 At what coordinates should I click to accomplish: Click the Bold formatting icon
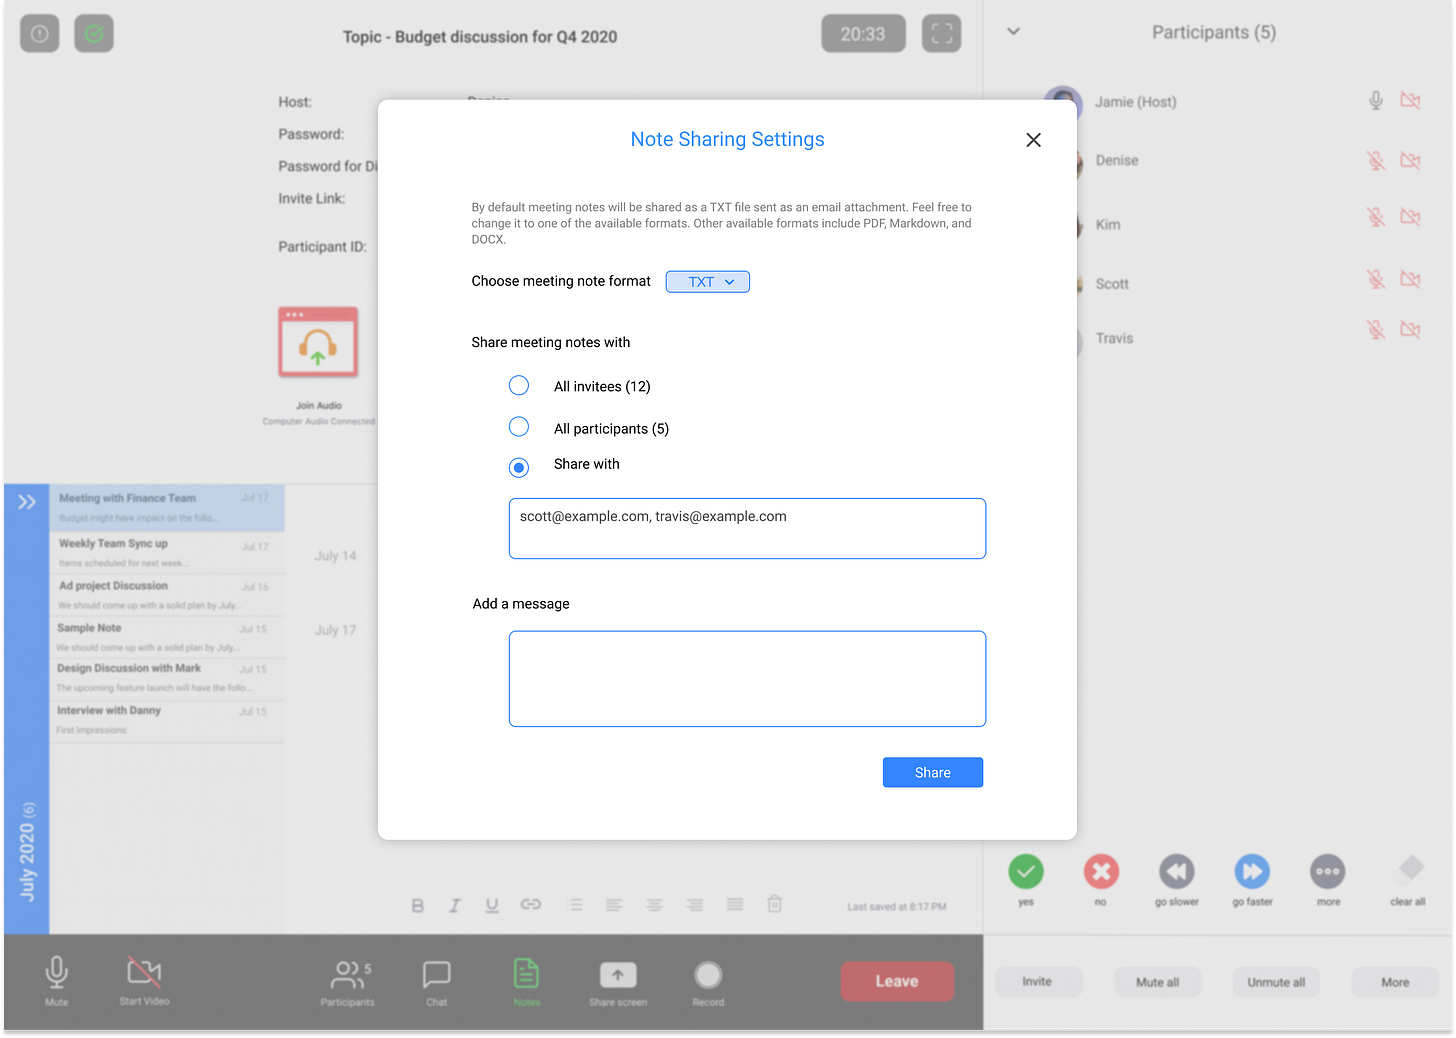418,905
